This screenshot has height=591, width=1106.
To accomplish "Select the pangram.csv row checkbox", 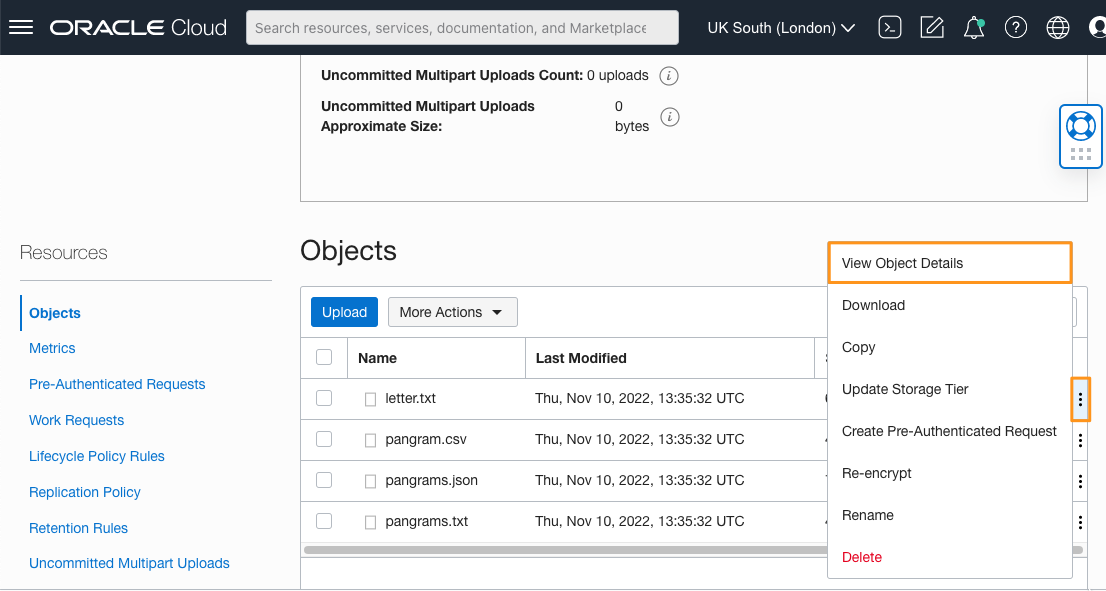I will (x=324, y=439).
